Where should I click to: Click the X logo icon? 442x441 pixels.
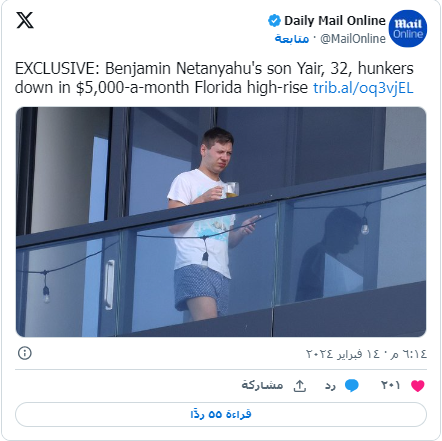[x=25, y=20]
